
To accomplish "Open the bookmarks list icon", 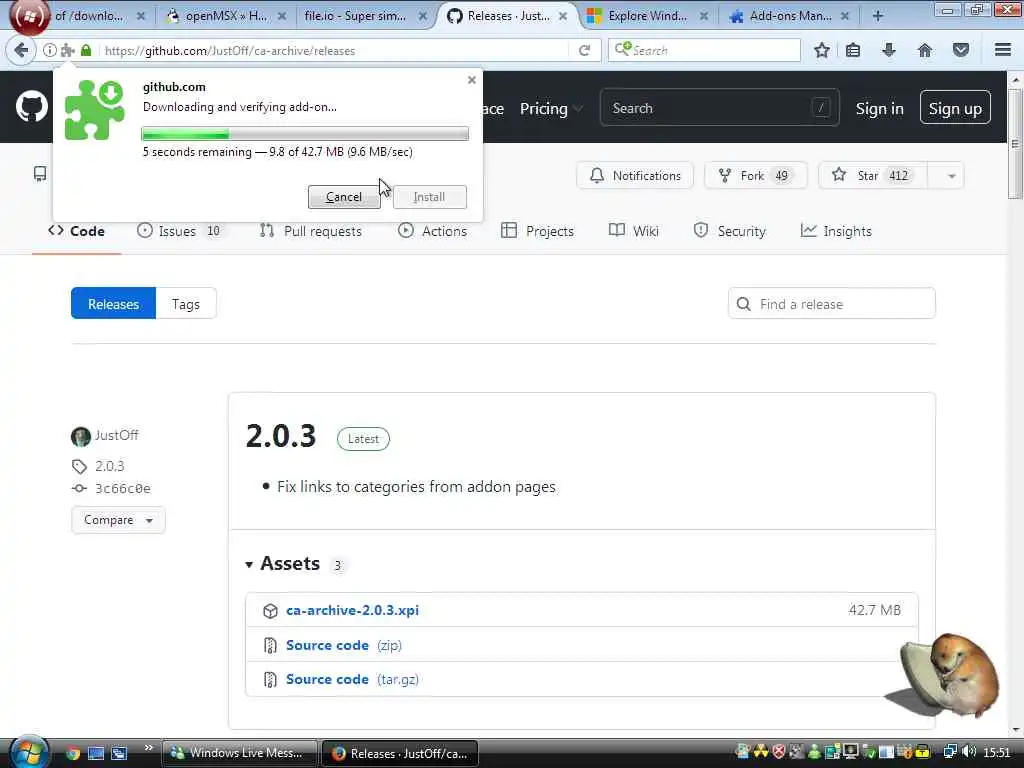I will pos(853,50).
